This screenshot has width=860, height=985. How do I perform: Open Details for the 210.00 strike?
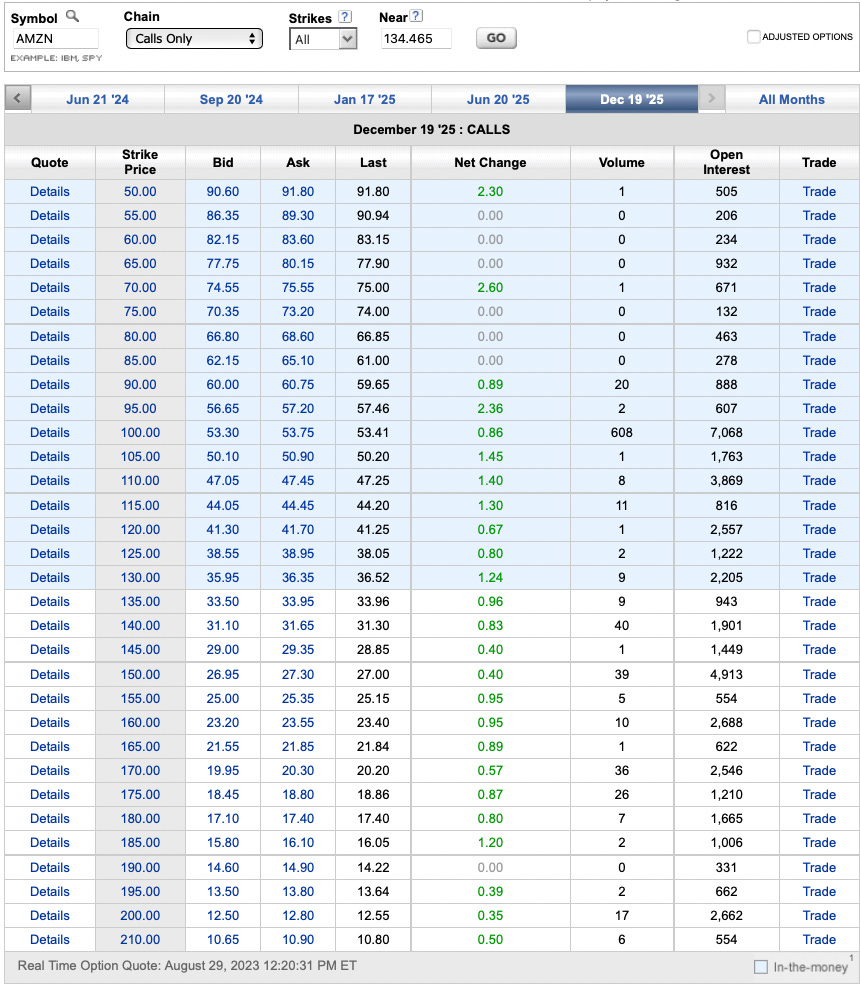point(50,939)
